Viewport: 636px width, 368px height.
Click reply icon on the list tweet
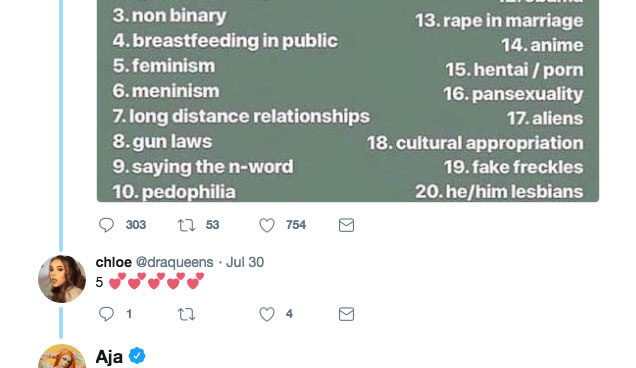coord(106,225)
